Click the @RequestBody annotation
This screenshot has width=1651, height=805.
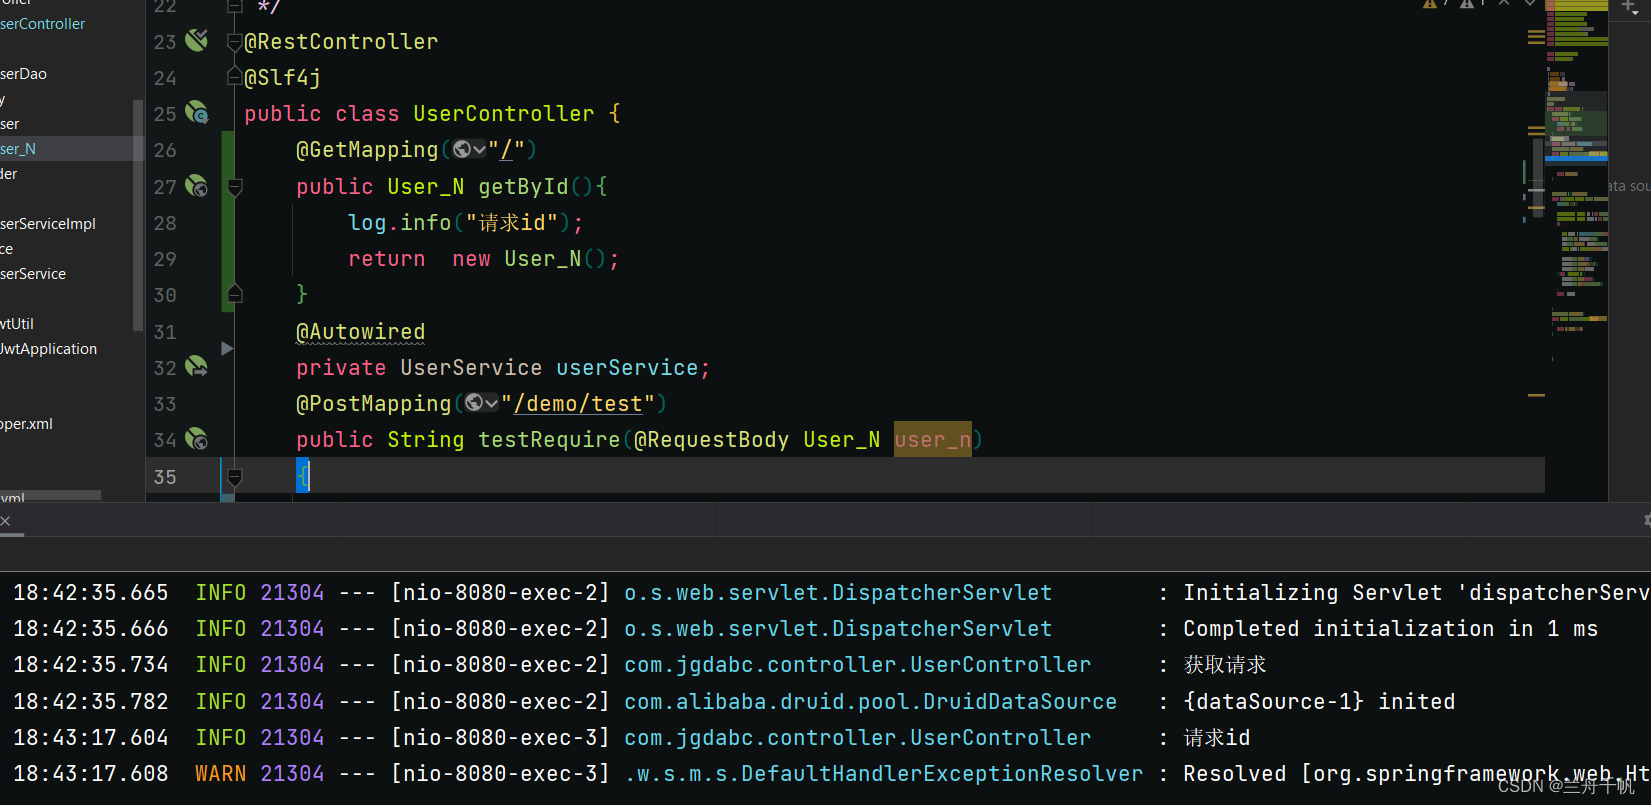point(711,440)
